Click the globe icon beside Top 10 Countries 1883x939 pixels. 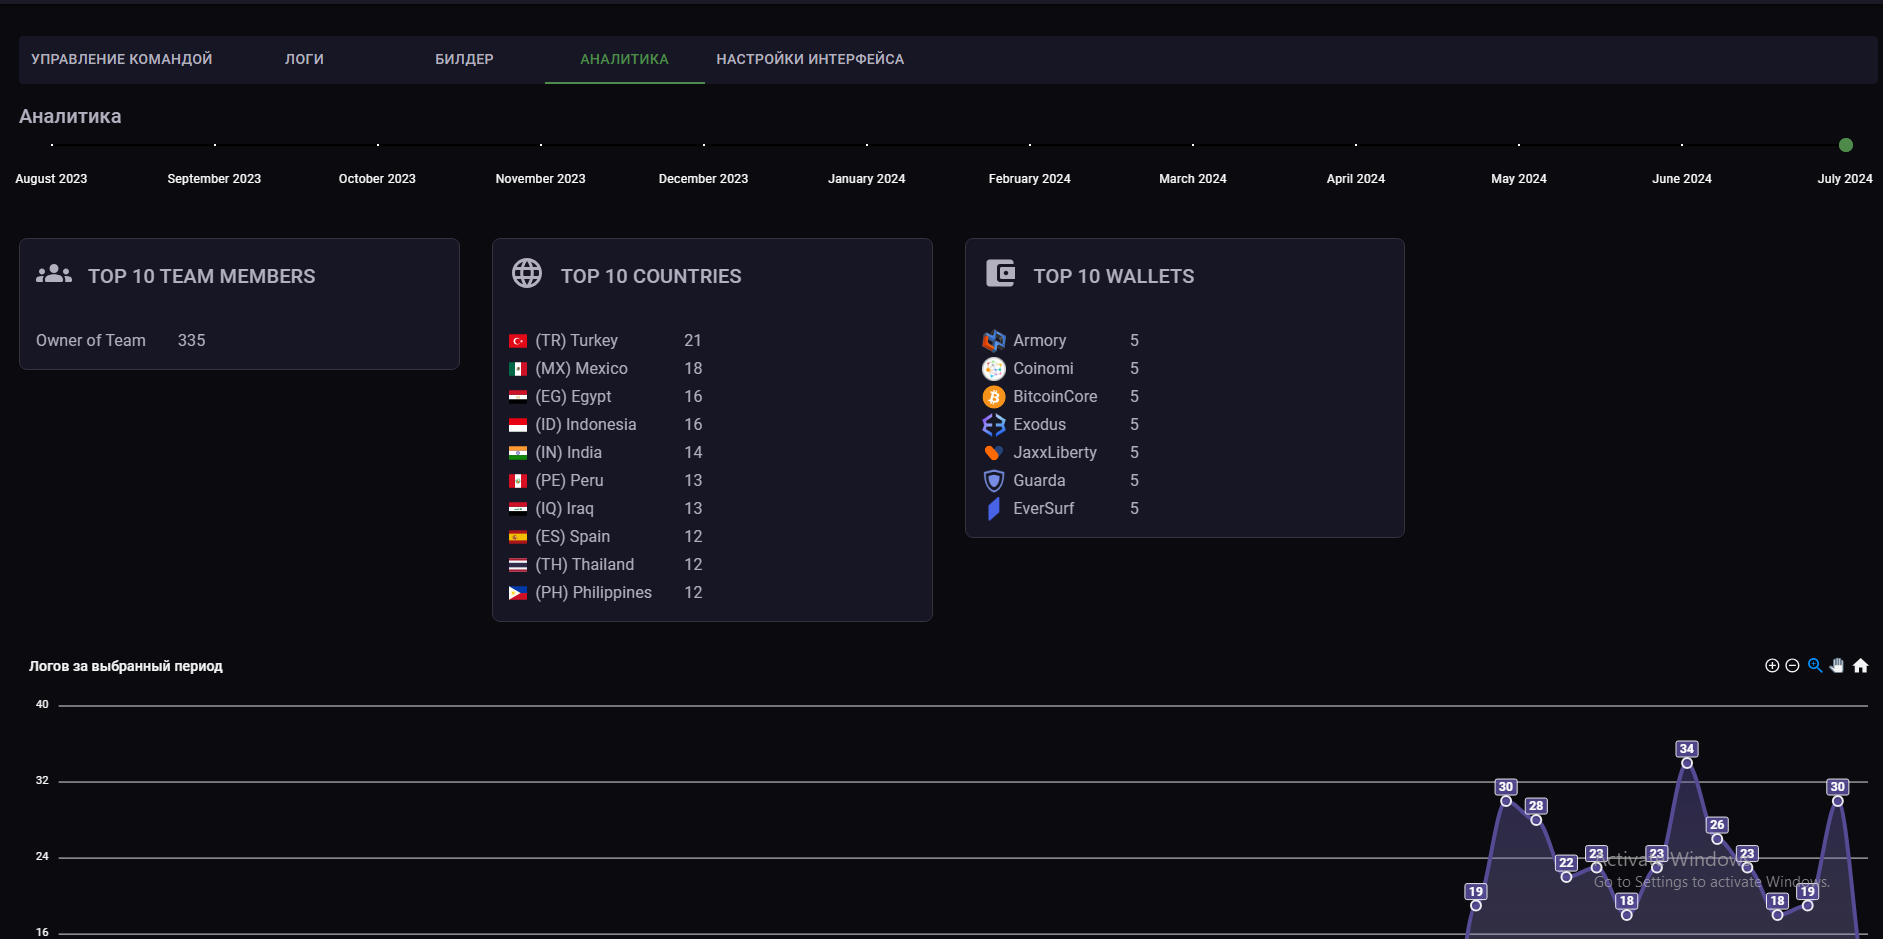[527, 273]
